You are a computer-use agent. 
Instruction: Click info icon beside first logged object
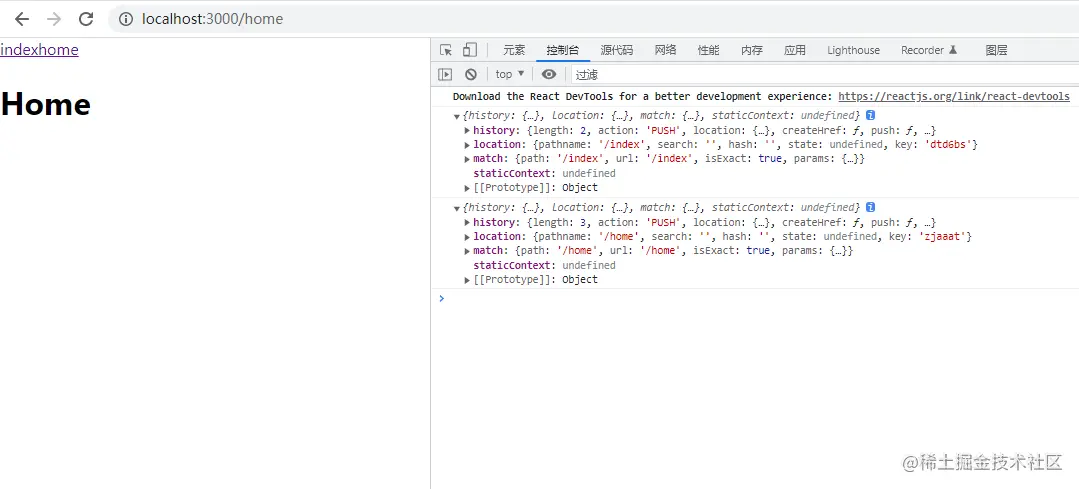pos(870,115)
